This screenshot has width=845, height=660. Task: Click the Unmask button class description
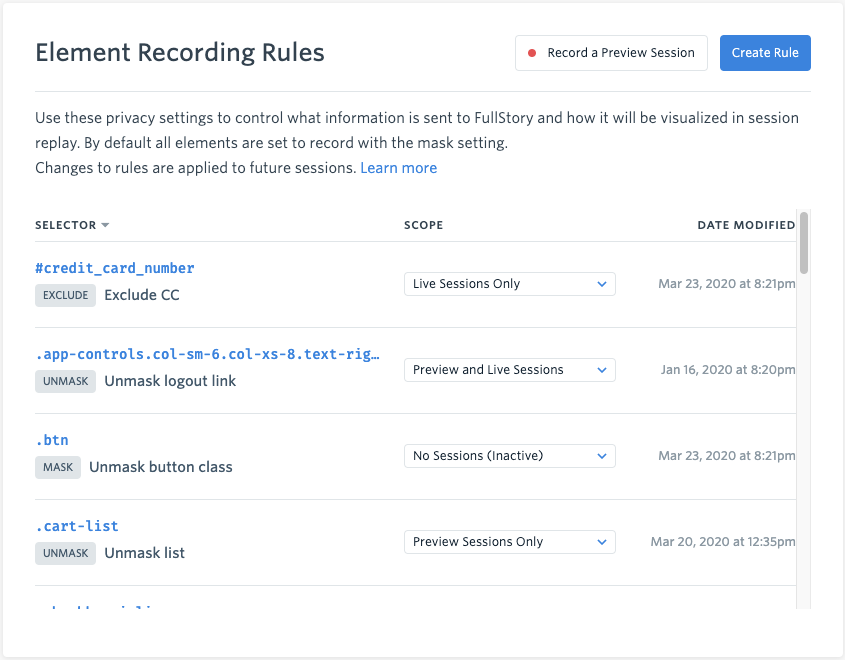tap(161, 467)
